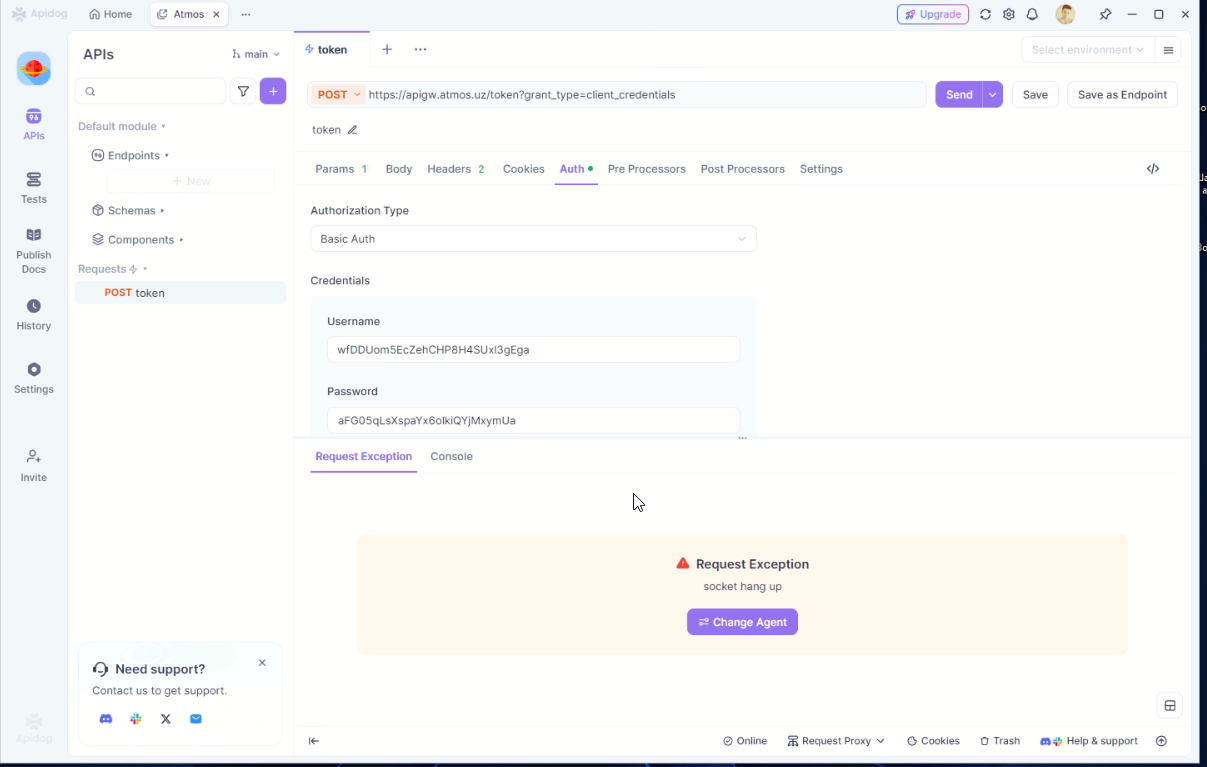Screen dimensions: 1207x767
Task: Open the Select environment dropdown
Action: coord(1088,50)
